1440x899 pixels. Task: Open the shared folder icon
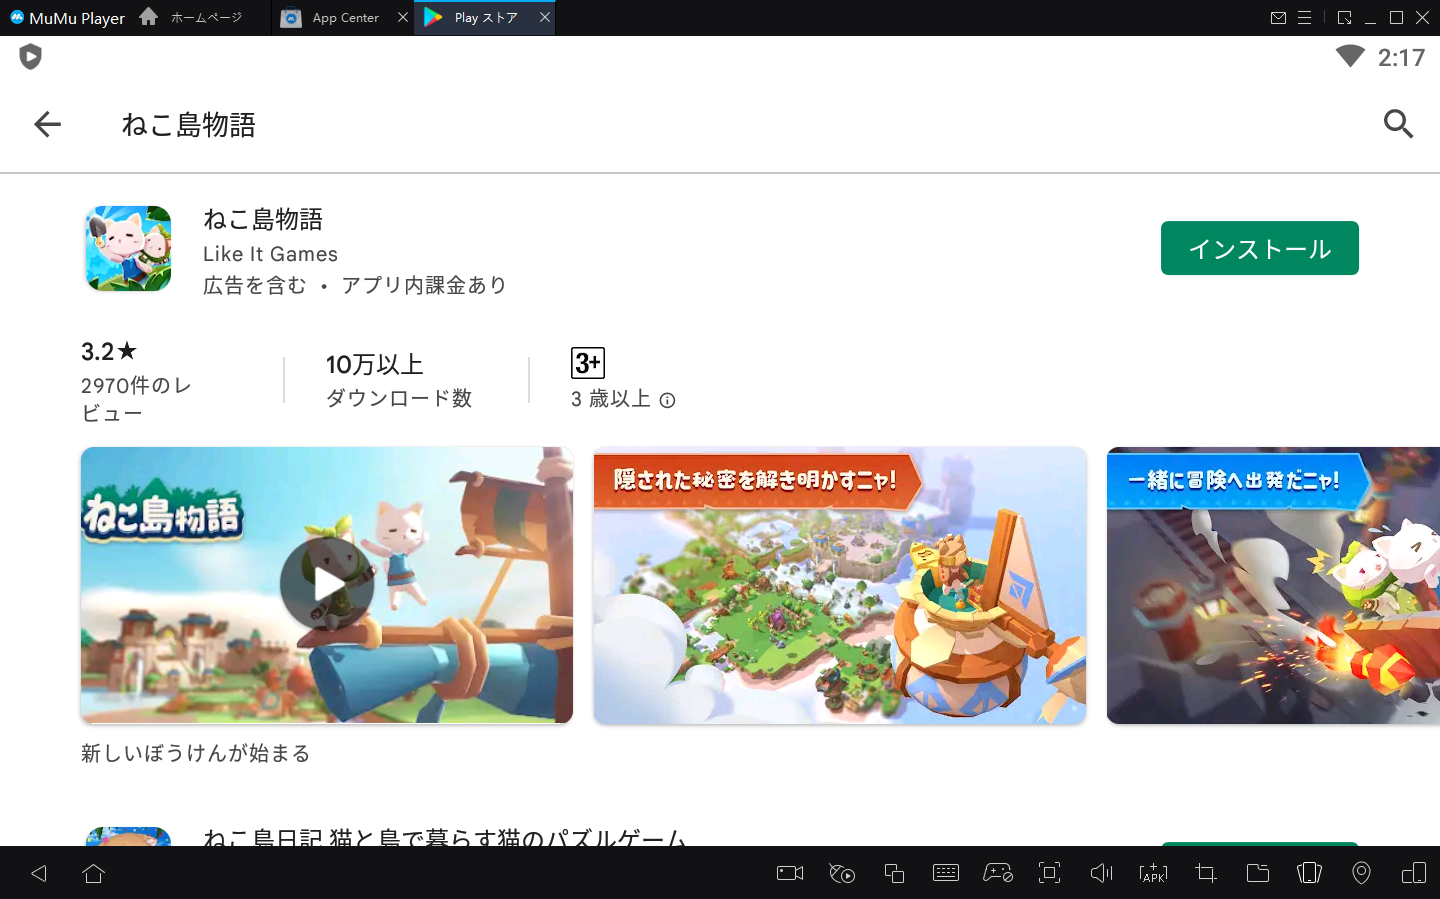point(1258,874)
